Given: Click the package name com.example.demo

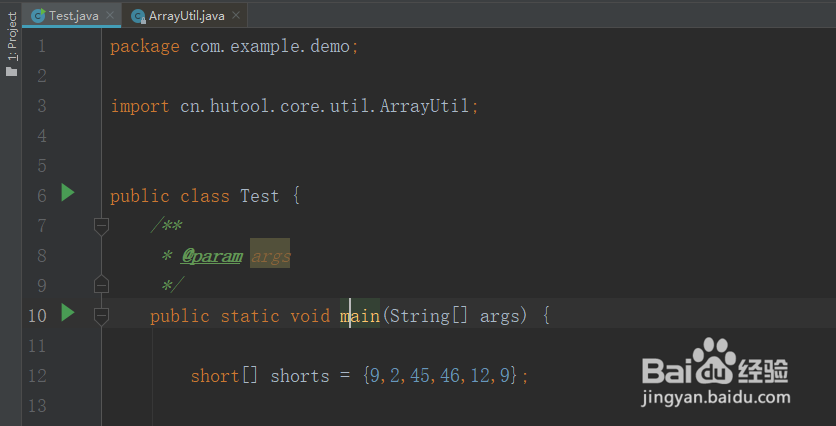Looking at the screenshot, I should 270,46.
